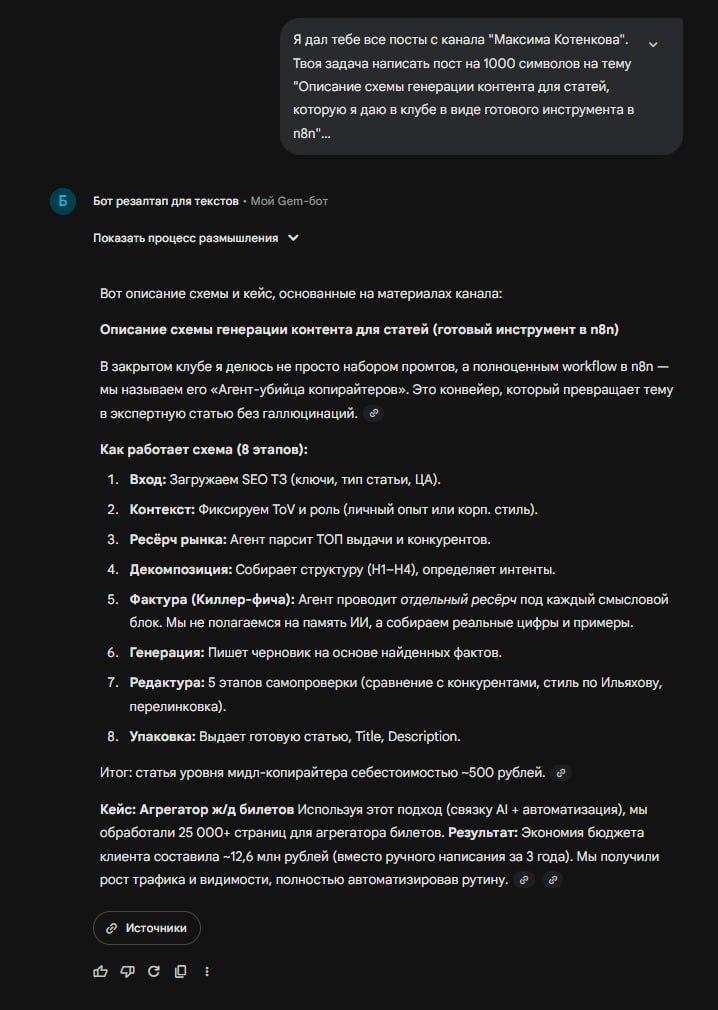Click the "Мой Gem-бот" label
Screen dimensions: 718x1010
point(289,201)
